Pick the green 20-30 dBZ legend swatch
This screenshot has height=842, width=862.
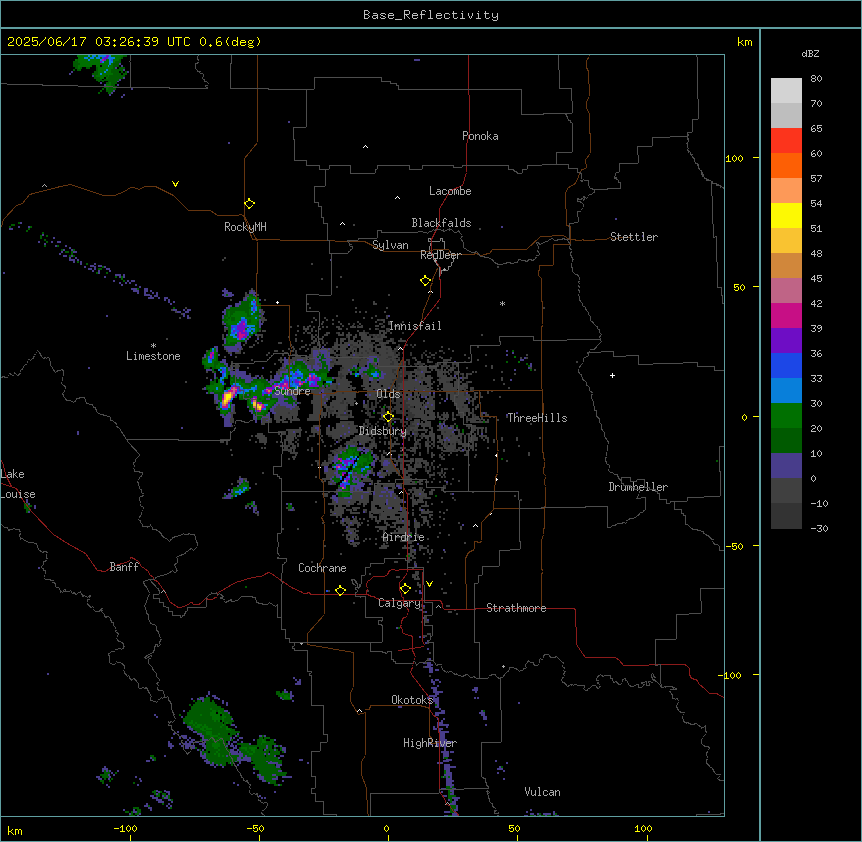coord(786,416)
